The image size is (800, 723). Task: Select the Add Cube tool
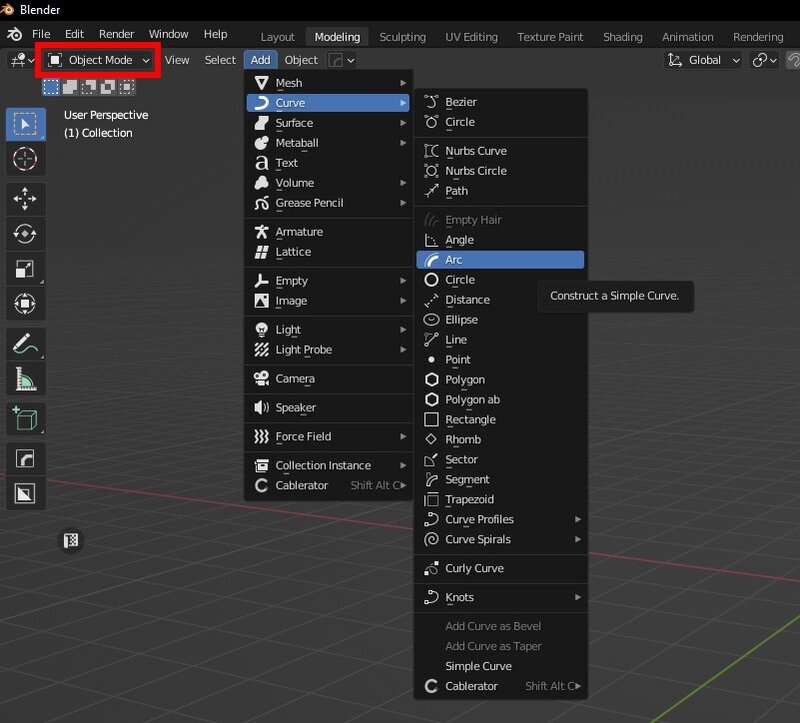coord(26,418)
